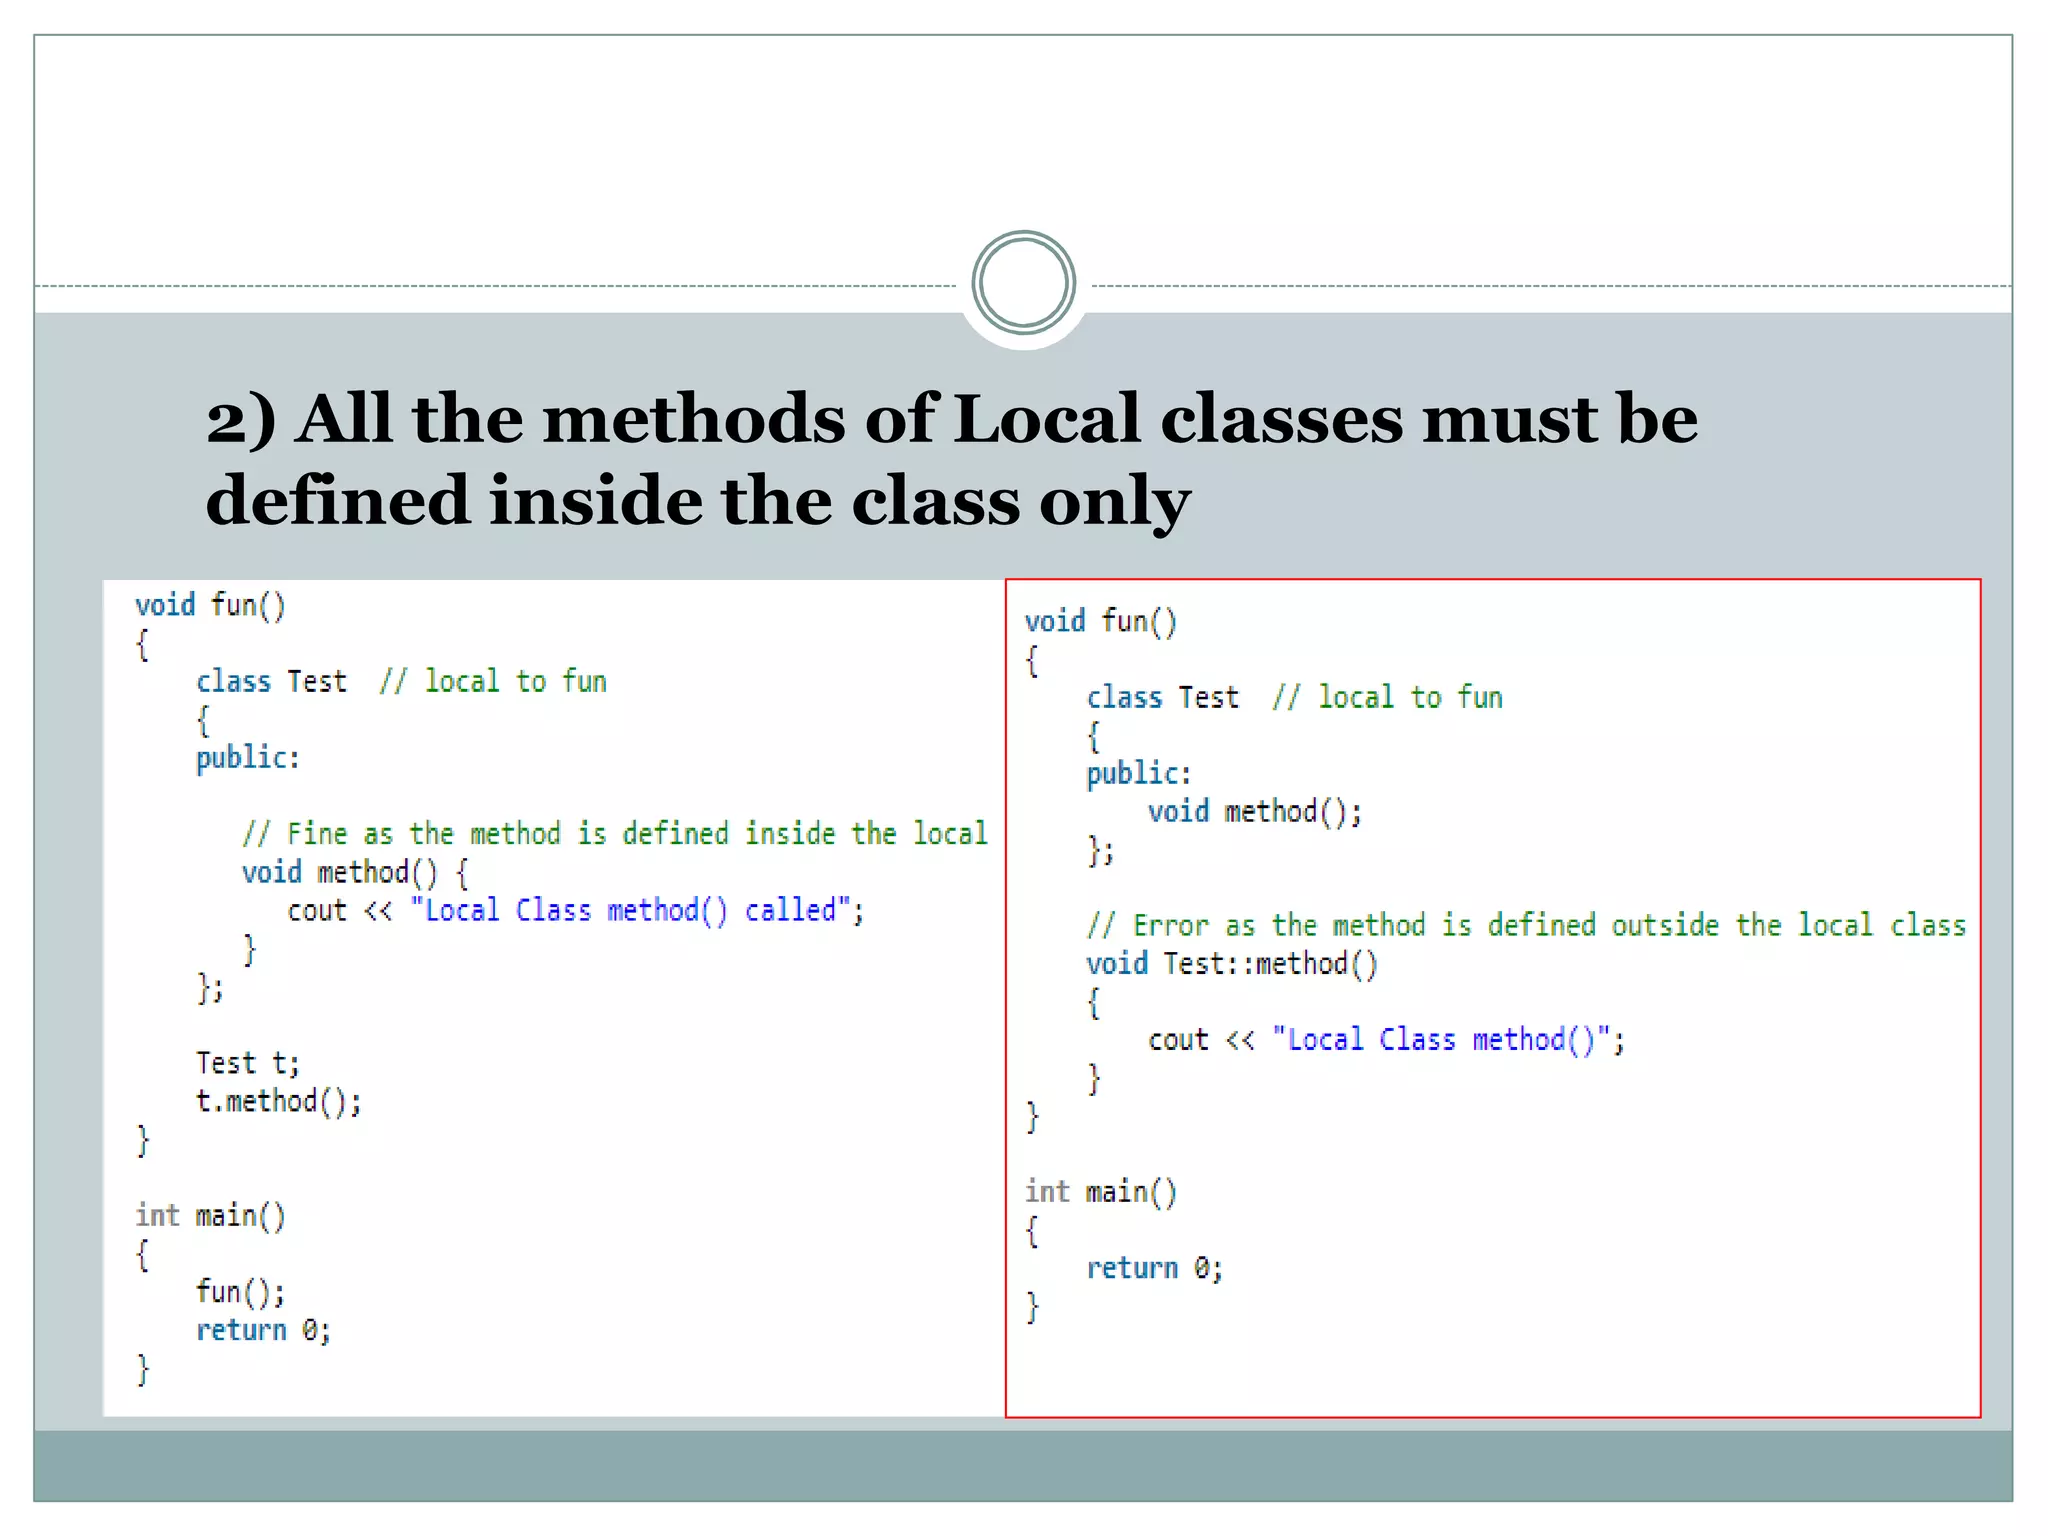Click 'public:' in the right code block
Screen dimensions: 2048x1536
(x=1139, y=774)
